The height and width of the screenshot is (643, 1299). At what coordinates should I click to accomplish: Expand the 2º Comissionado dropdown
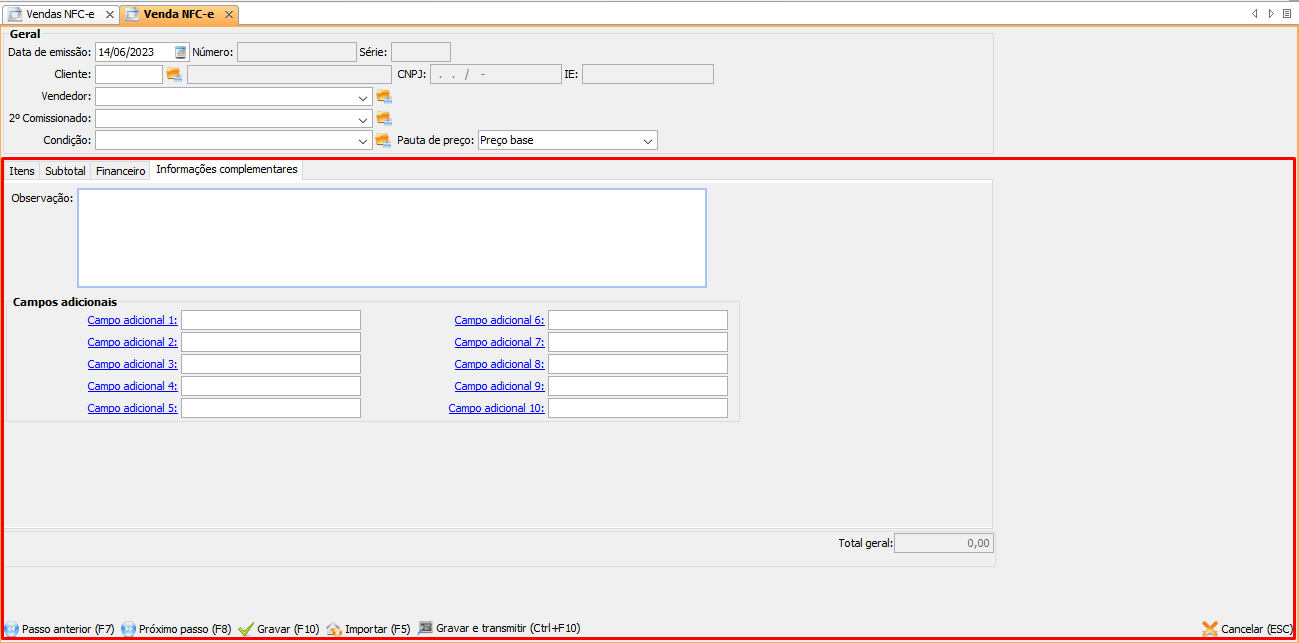click(363, 119)
